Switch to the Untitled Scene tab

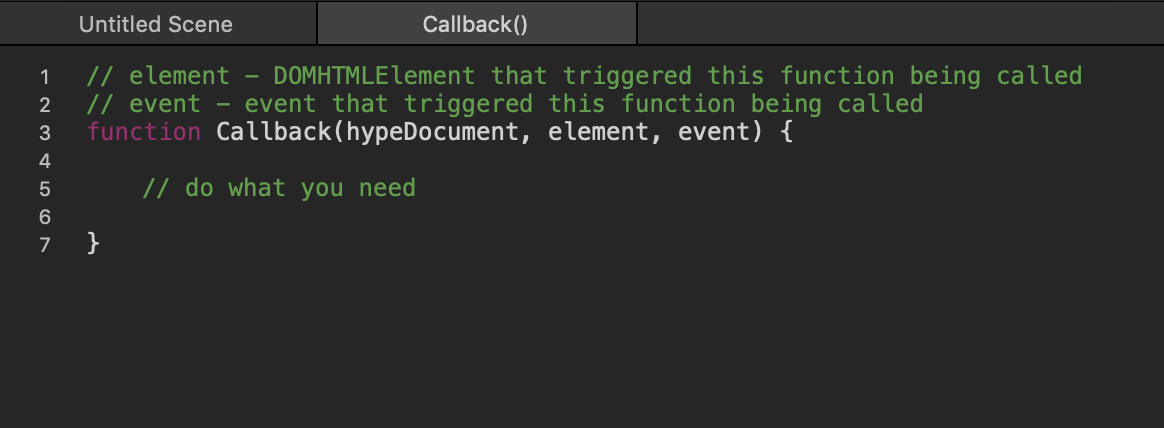pyautogui.click(x=156, y=24)
